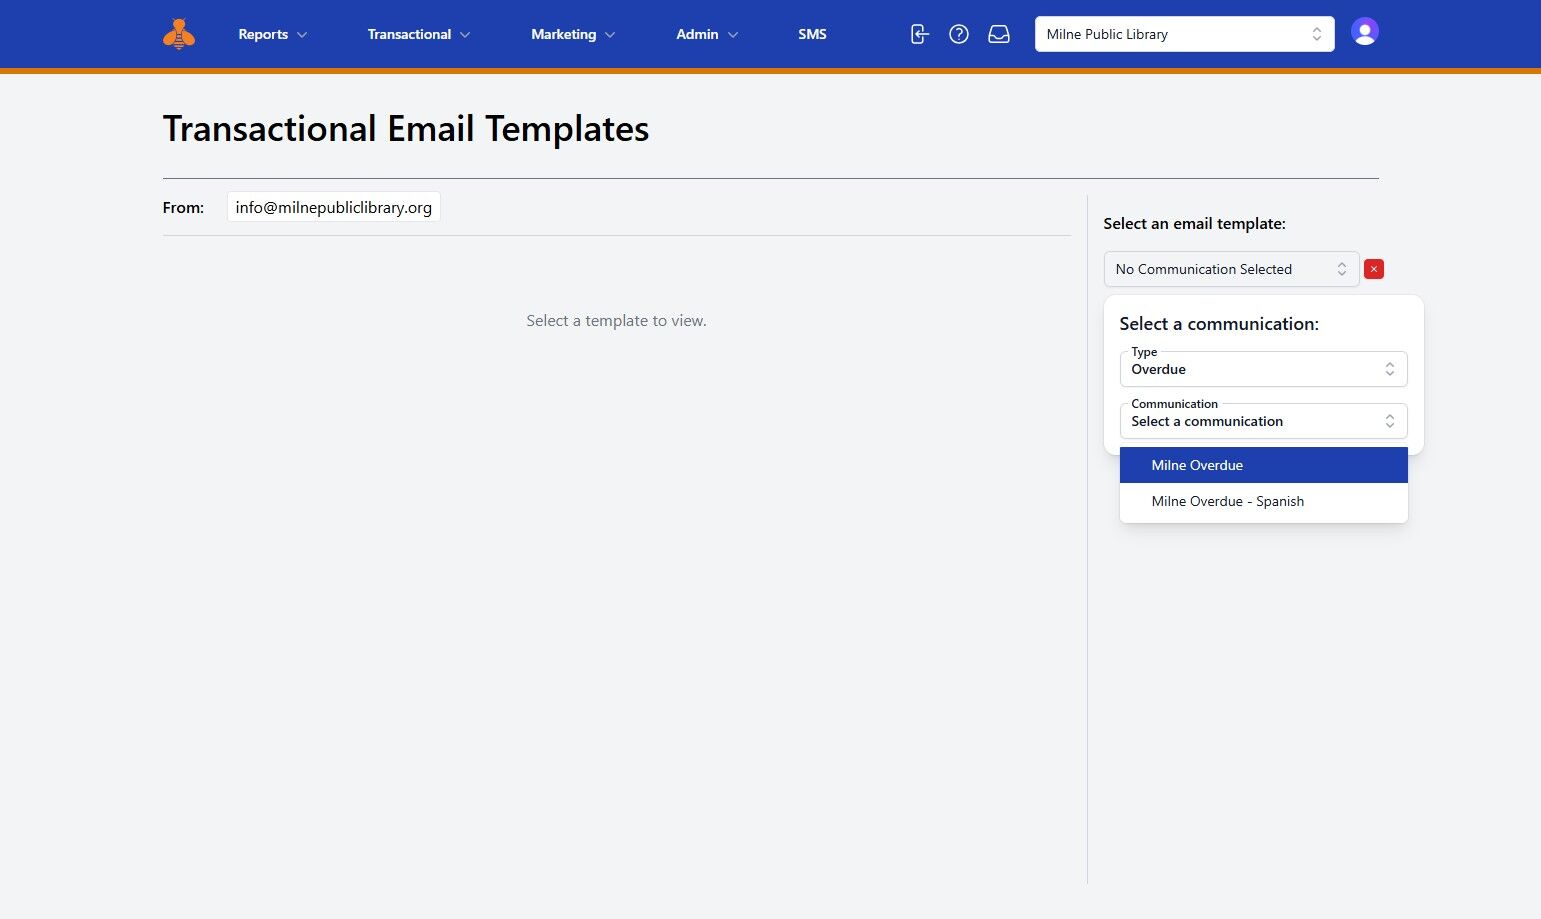Open the Marketing menu
1541x919 pixels.
click(x=573, y=34)
